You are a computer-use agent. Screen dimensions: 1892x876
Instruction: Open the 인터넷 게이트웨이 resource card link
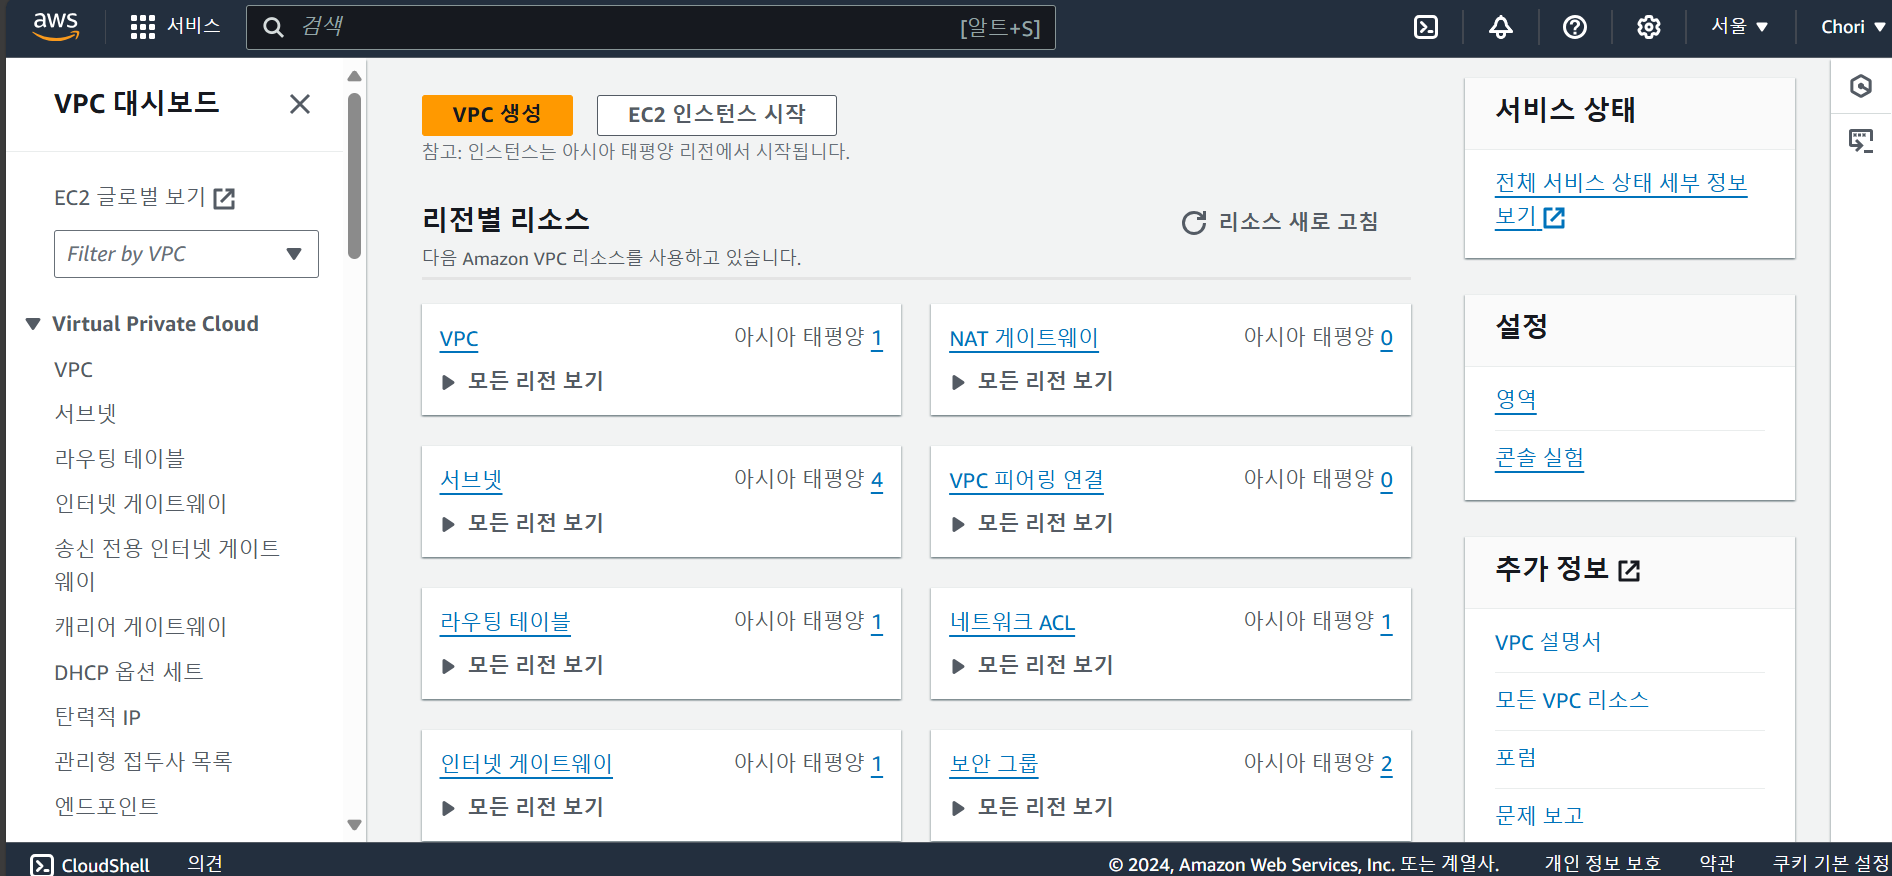pyautogui.click(x=526, y=765)
